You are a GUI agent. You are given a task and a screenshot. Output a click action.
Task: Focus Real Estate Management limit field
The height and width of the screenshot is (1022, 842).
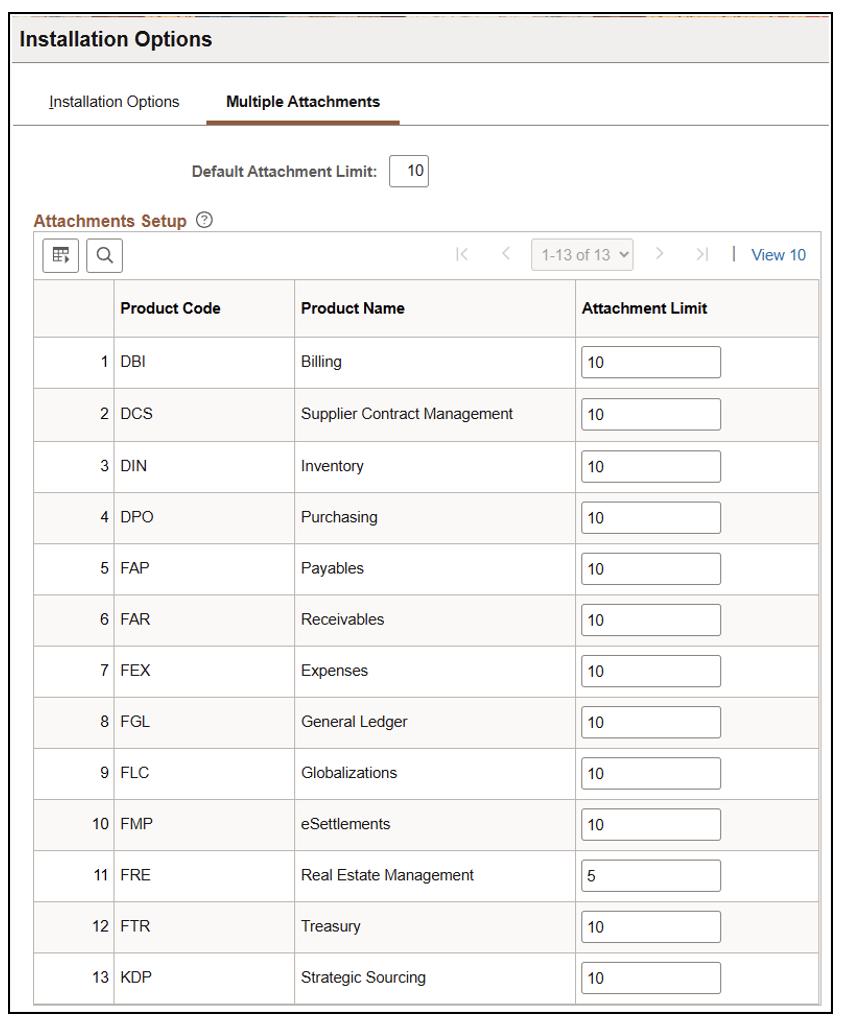click(x=650, y=876)
